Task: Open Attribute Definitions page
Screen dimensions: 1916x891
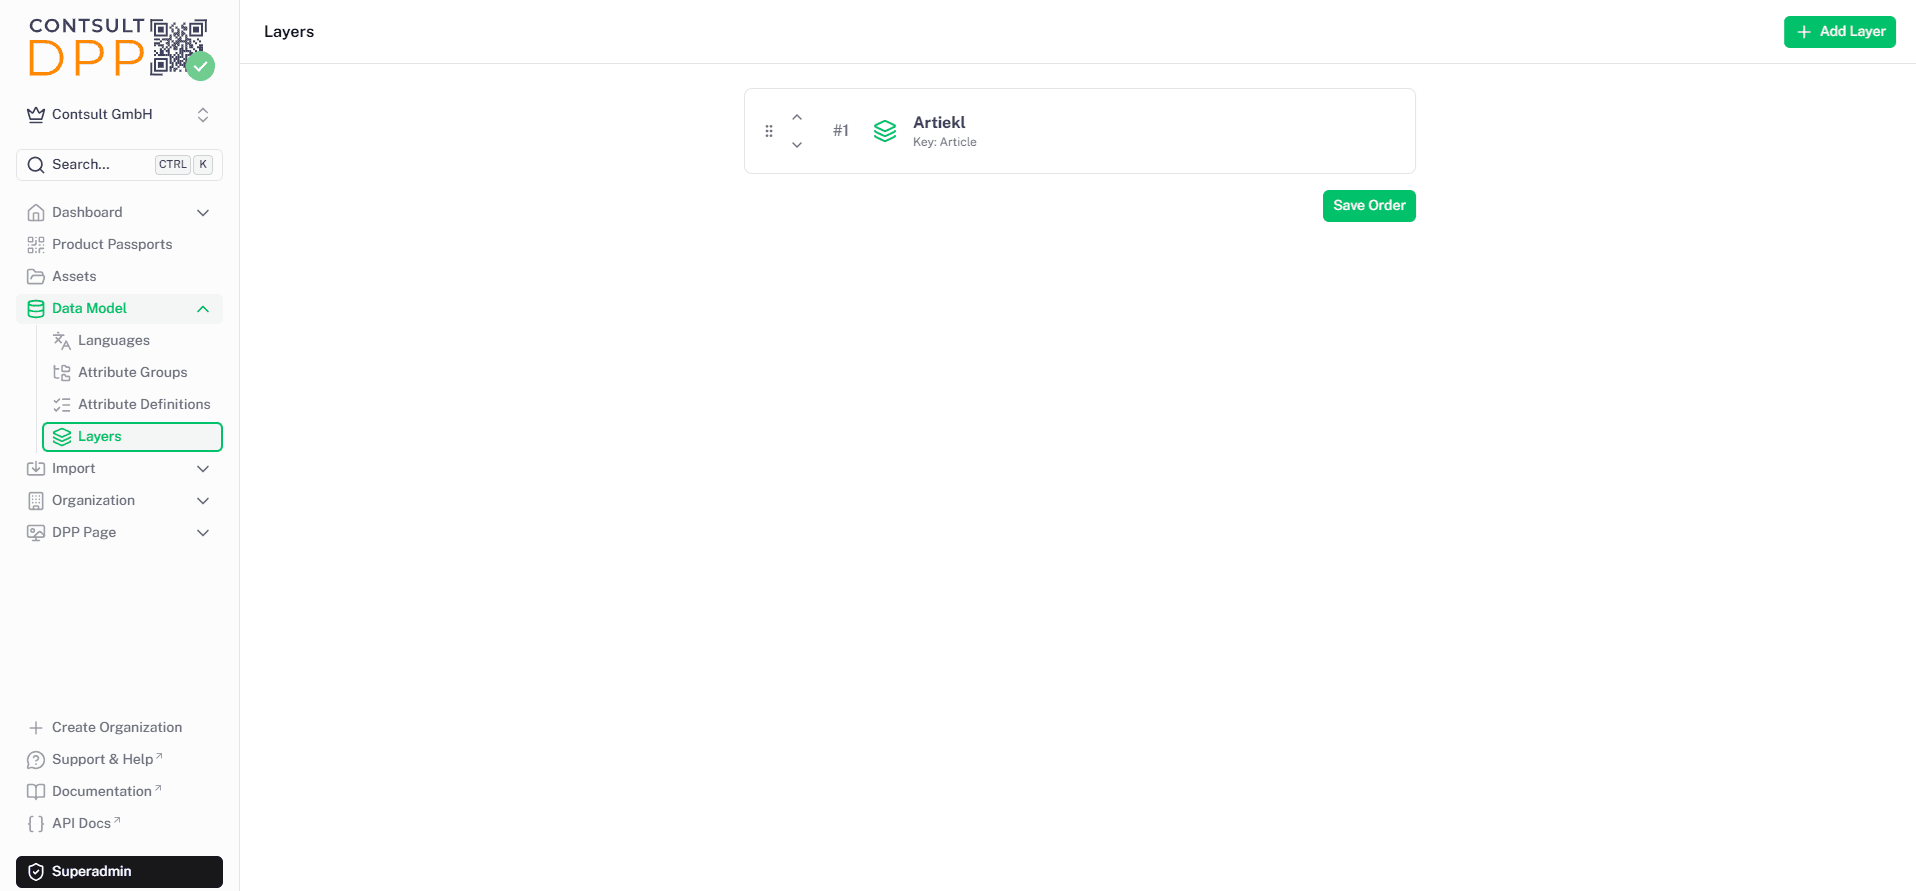Action: tap(132, 405)
